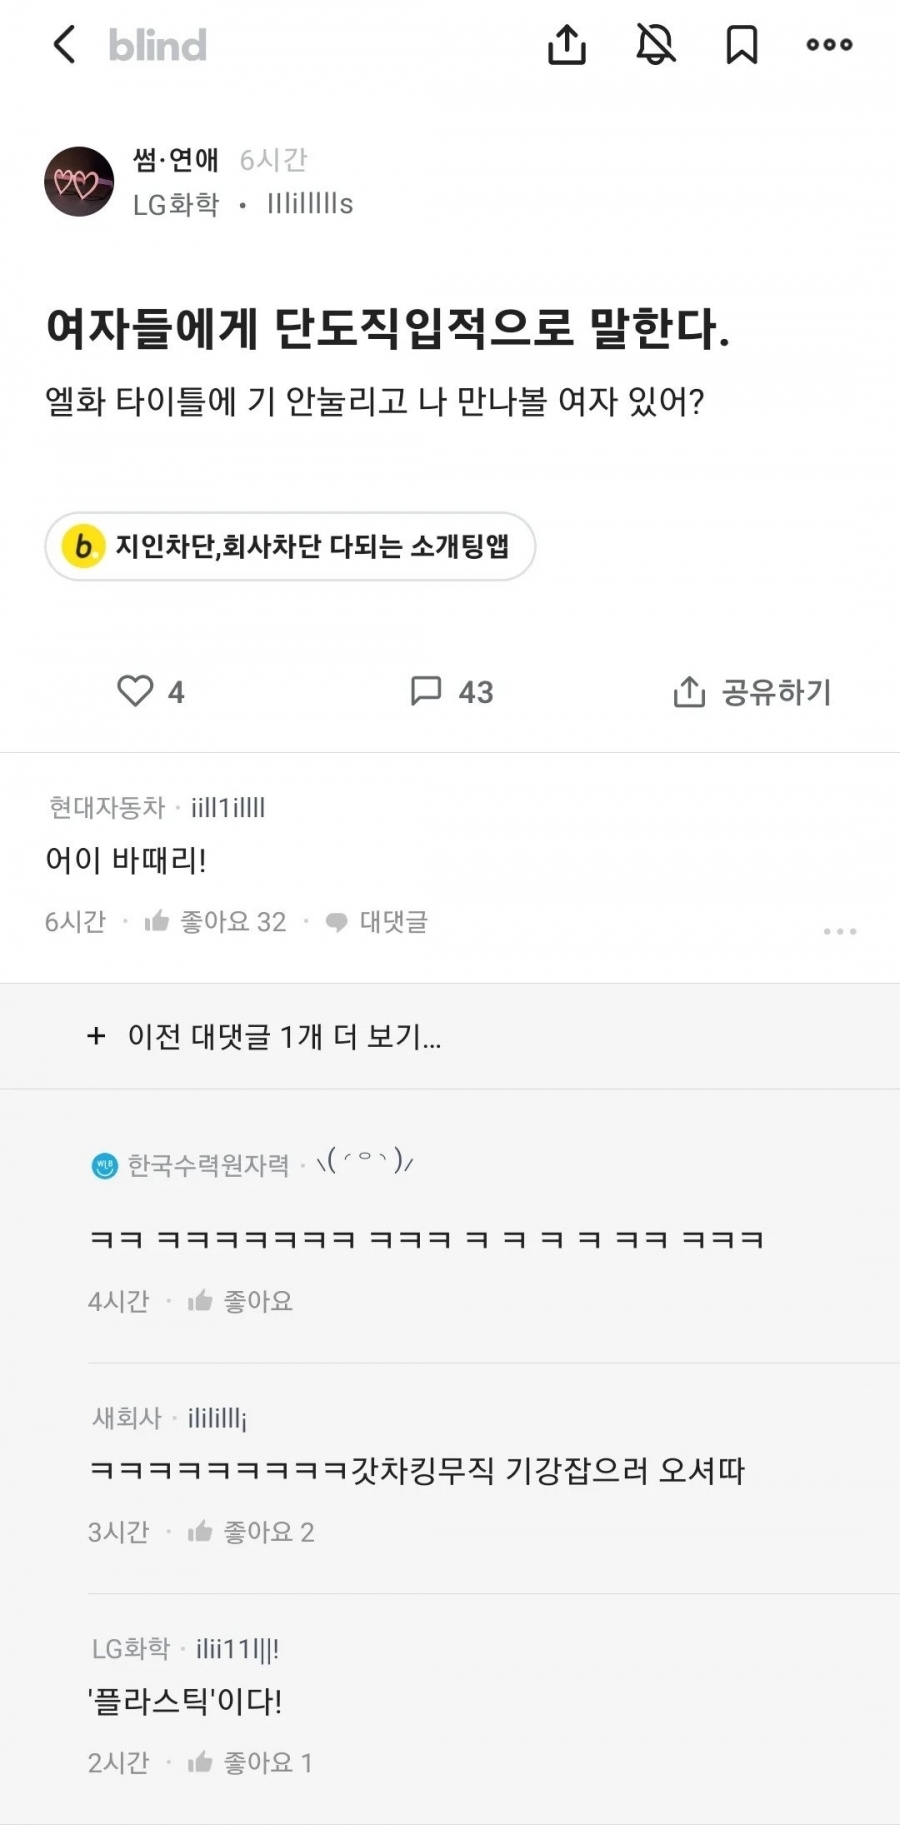Like the 한국수력원자력 reply
This screenshot has width=900, height=1829.
point(241,1301)
